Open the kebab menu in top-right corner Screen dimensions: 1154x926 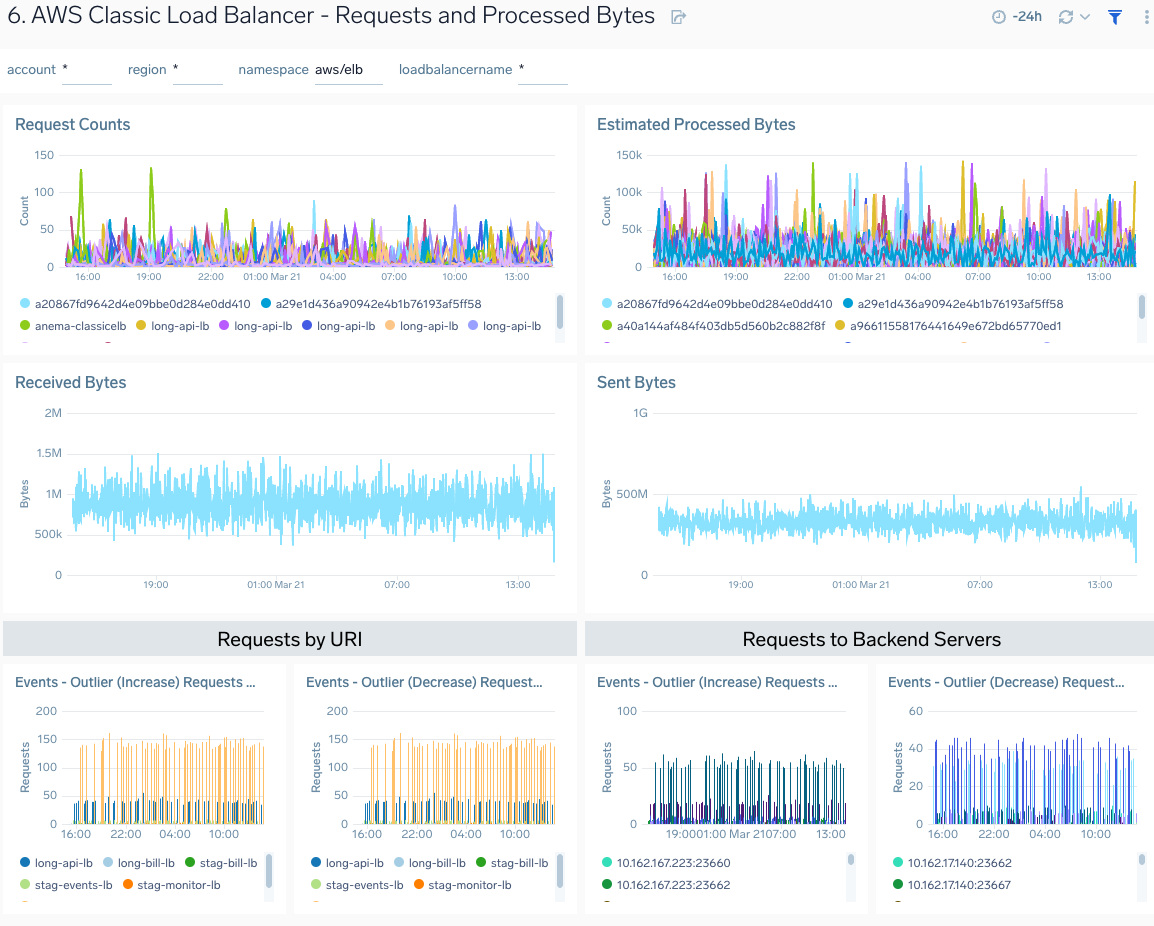[1145, 16]
